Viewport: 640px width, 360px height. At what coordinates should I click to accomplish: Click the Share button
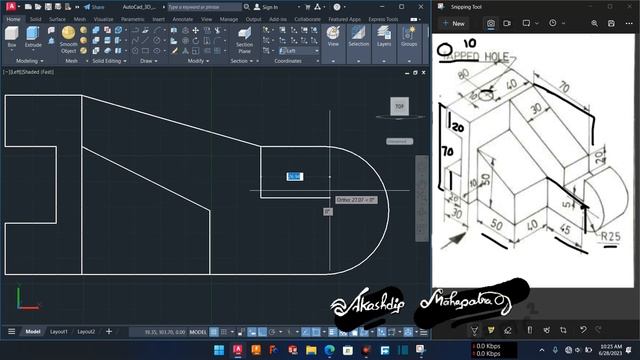[93, 7]
